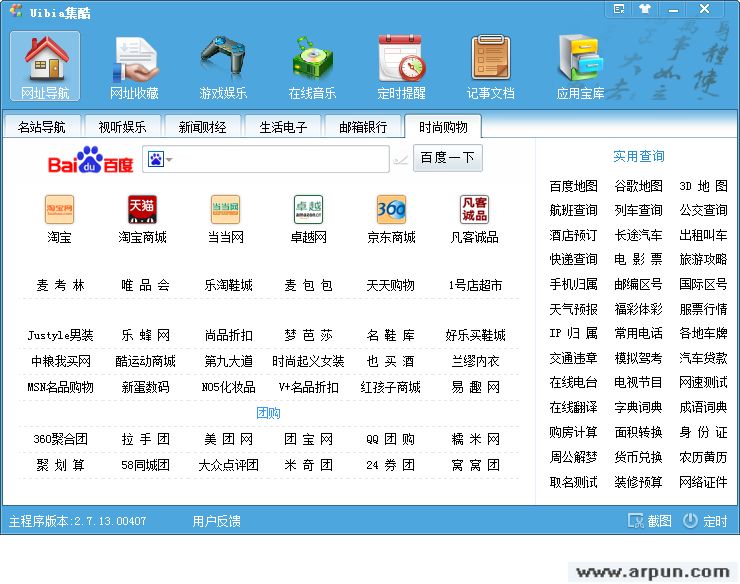The image size is (740, 584).
Task: Expand the search engine paw dropdown
Action: (160, 160)
